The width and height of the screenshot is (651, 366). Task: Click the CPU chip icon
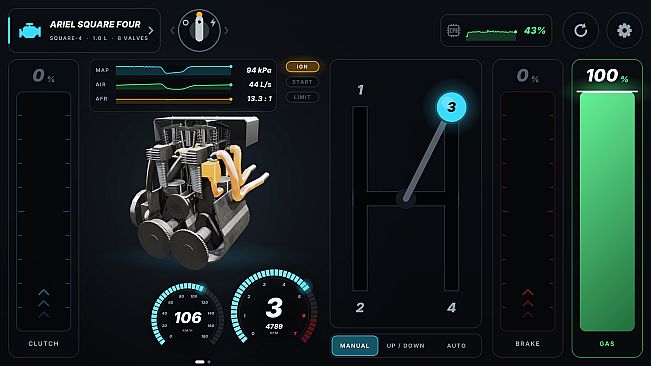453,31
